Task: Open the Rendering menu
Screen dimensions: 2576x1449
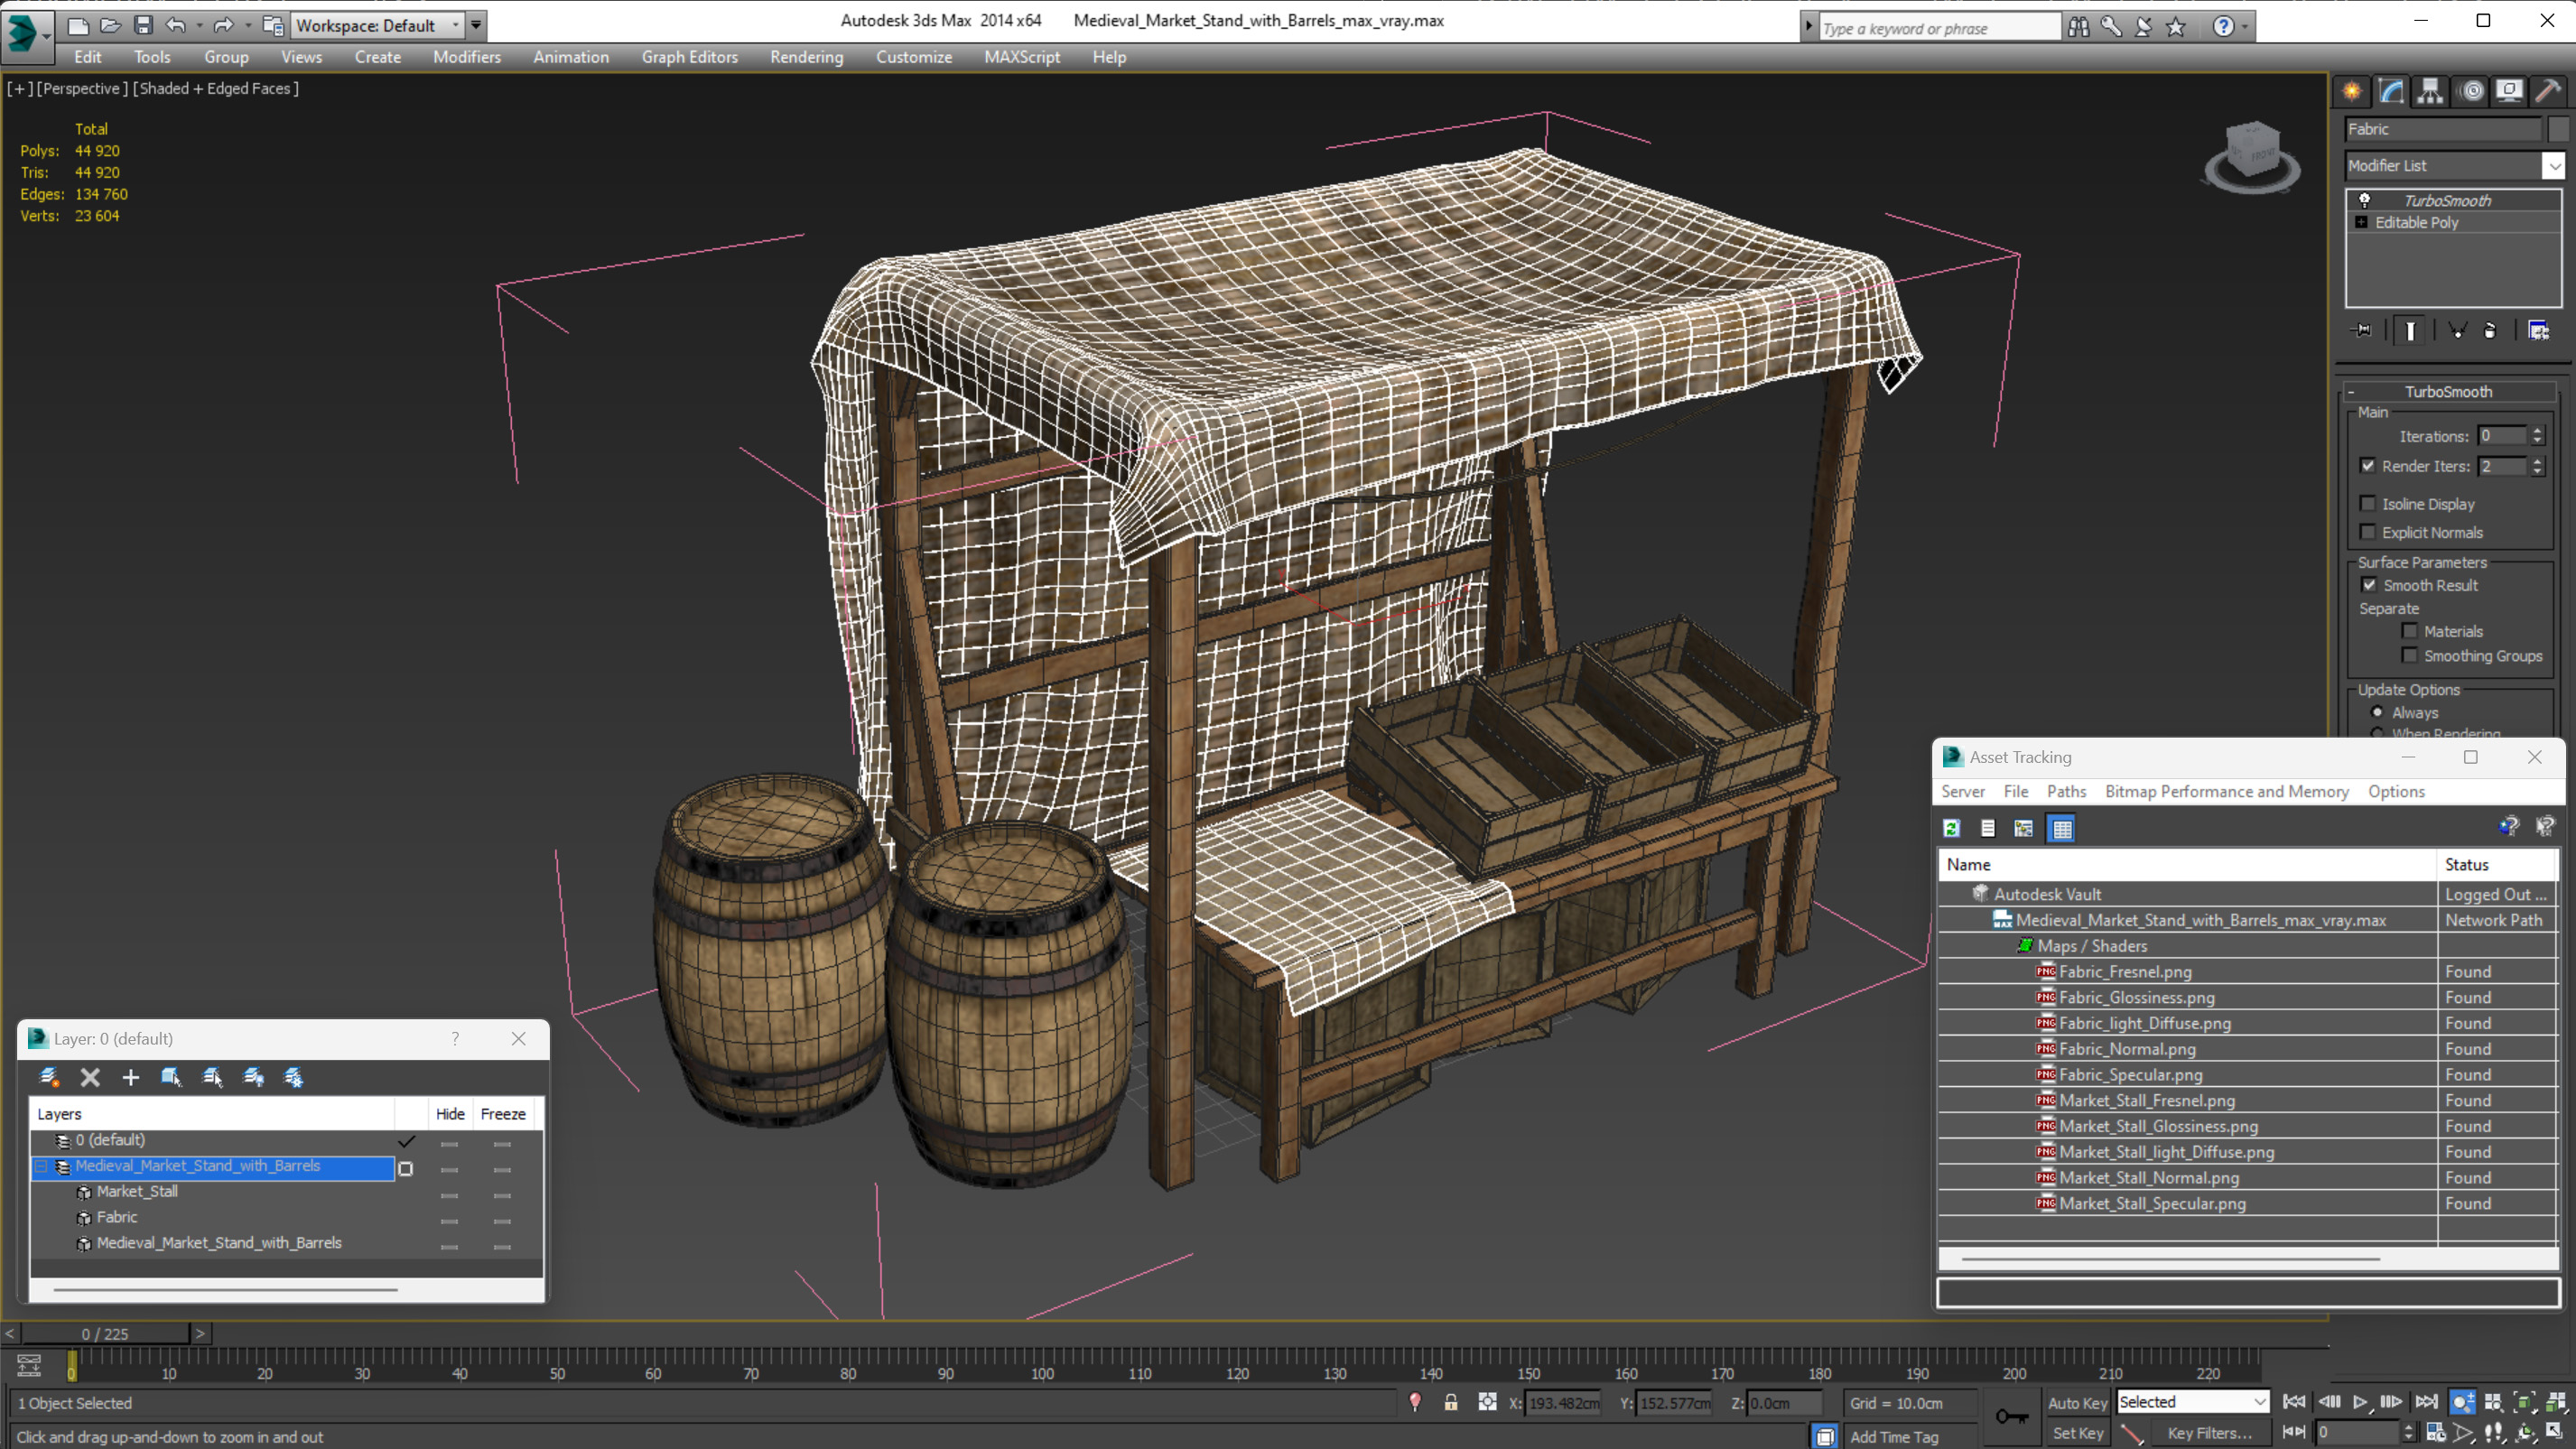Action: point(806,57)
